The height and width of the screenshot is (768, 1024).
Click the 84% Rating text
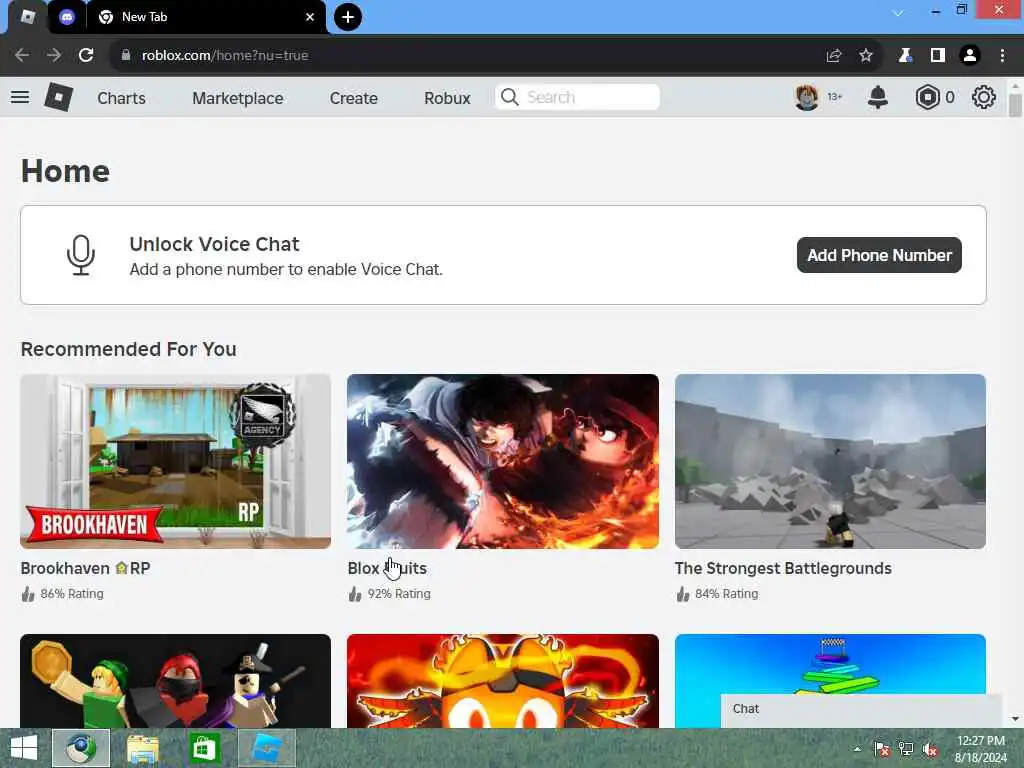[x=726, y=594]
